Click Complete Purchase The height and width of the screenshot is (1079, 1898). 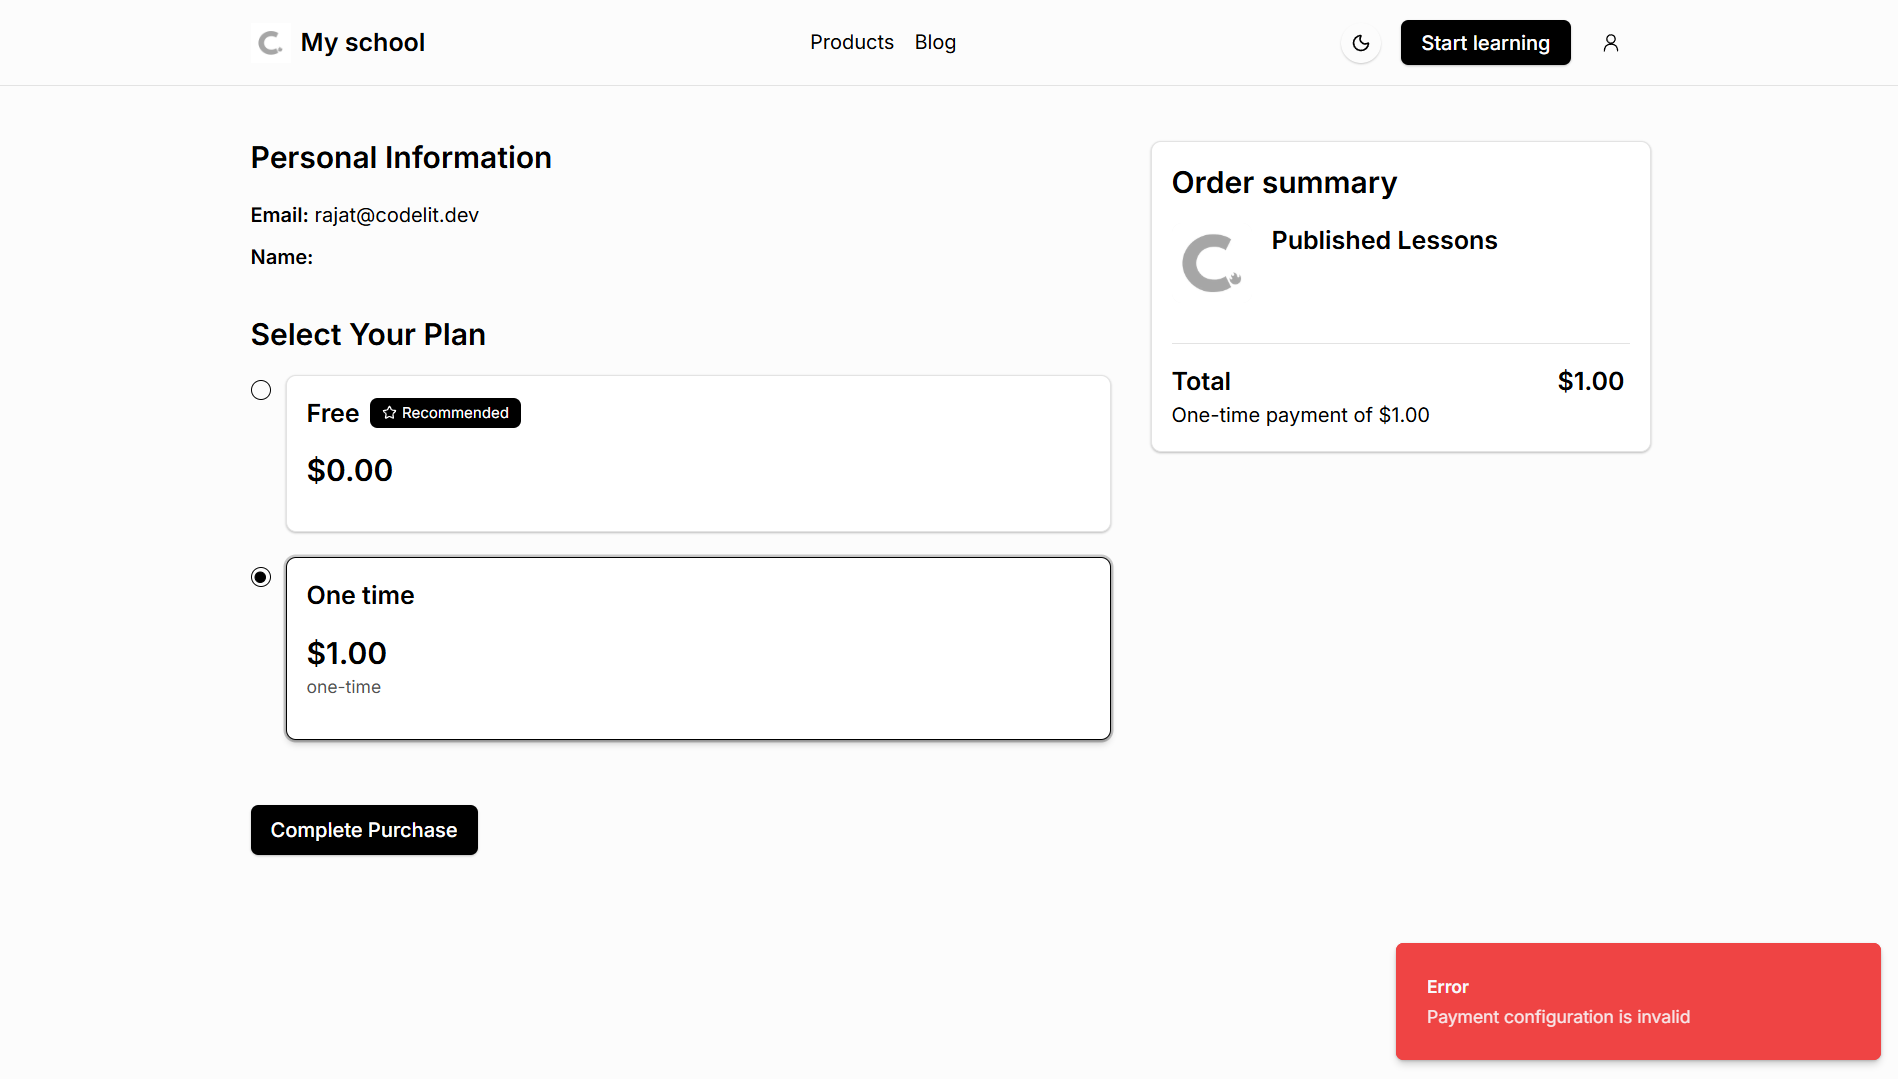363,830
